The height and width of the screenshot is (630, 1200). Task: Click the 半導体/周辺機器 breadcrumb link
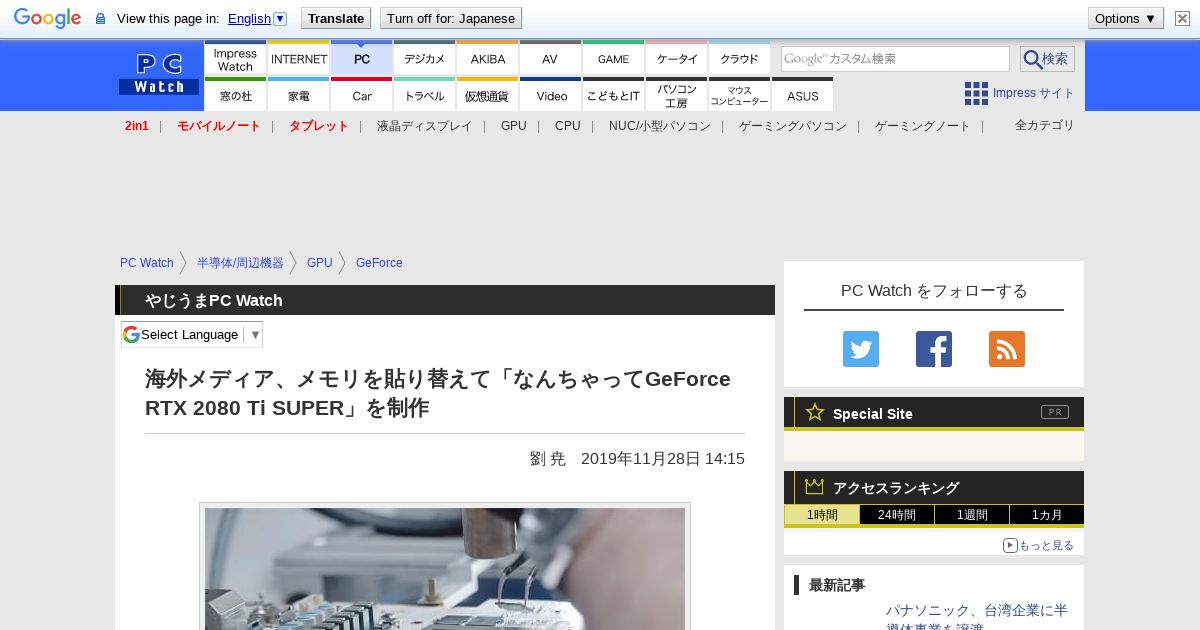click(240, 263)
